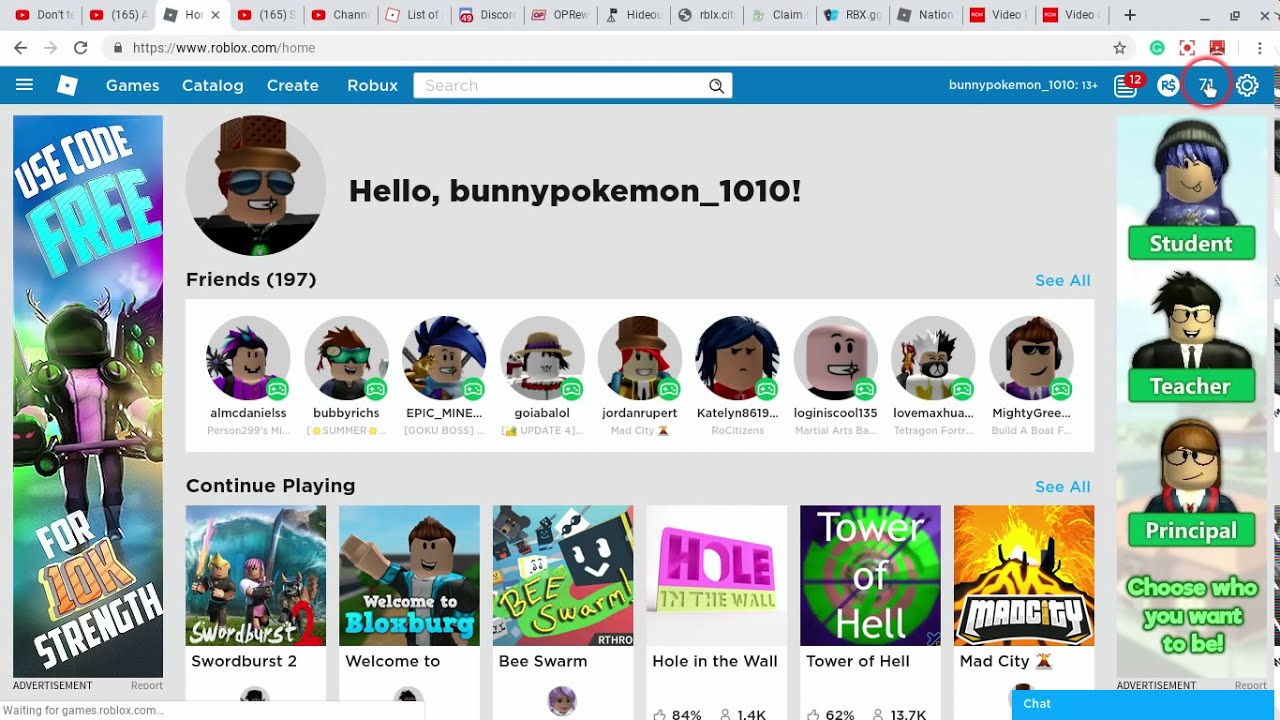Switch to the rblx.cit browser tab
Viewport: 1280px width, 720px height.
pos(707,15)
